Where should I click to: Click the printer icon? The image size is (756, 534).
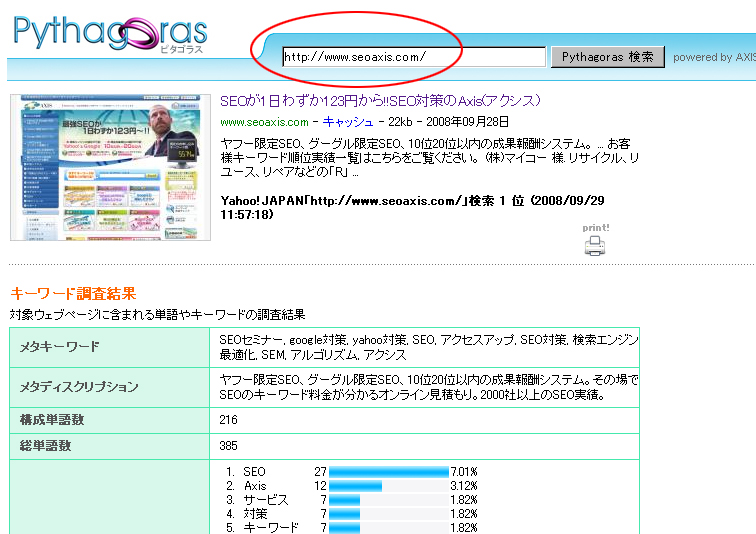[595, 245]
